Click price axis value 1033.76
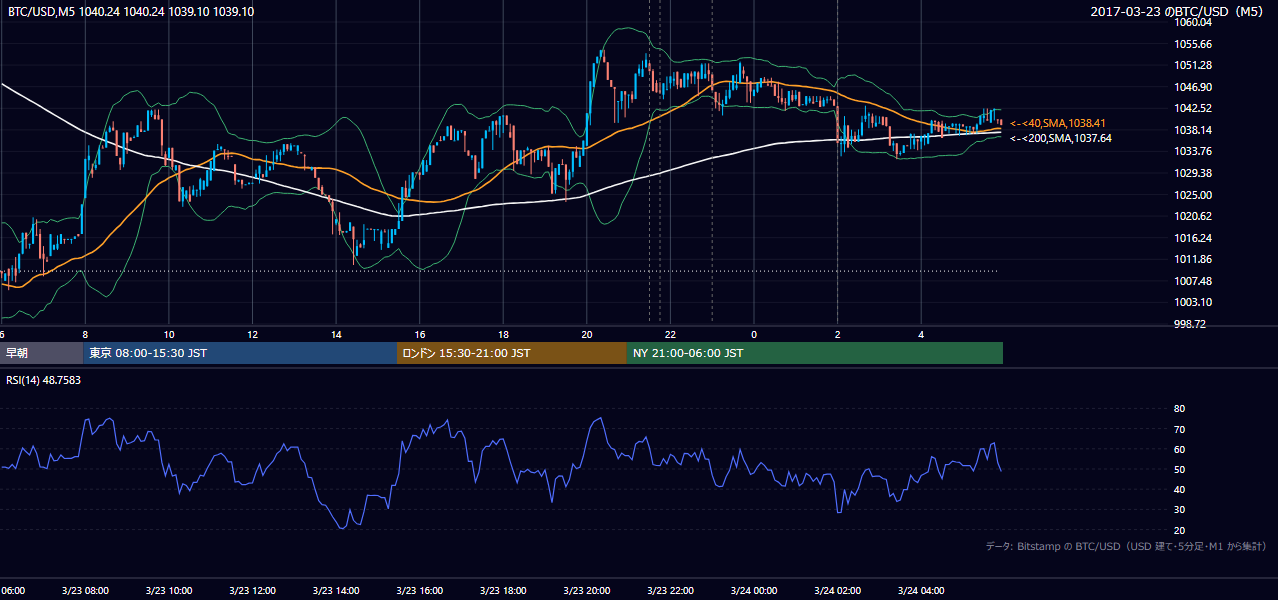Image resolution: width=1278 pixels, height=600 pixels. [x=1193, y=152]
